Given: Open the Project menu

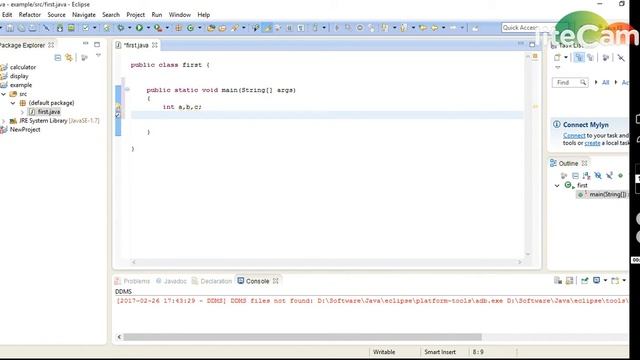Looking at the screenshot, I should coord(136,15).
